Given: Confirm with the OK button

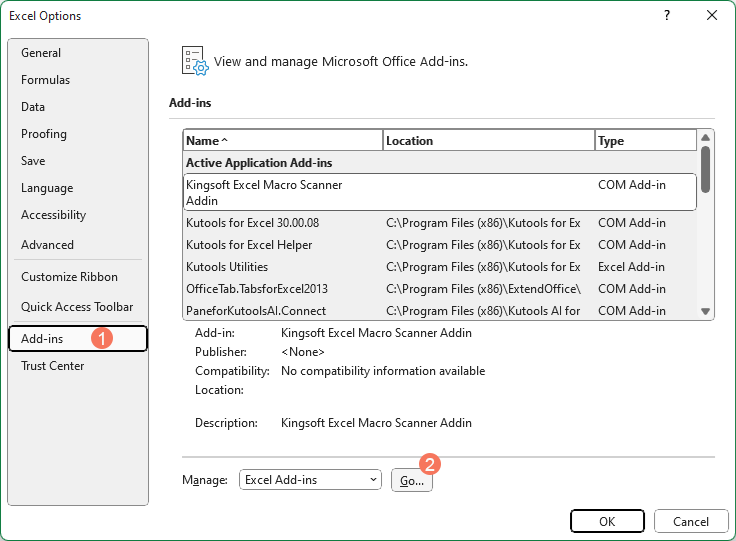Looking at the screenshot, I should (607, 521).
